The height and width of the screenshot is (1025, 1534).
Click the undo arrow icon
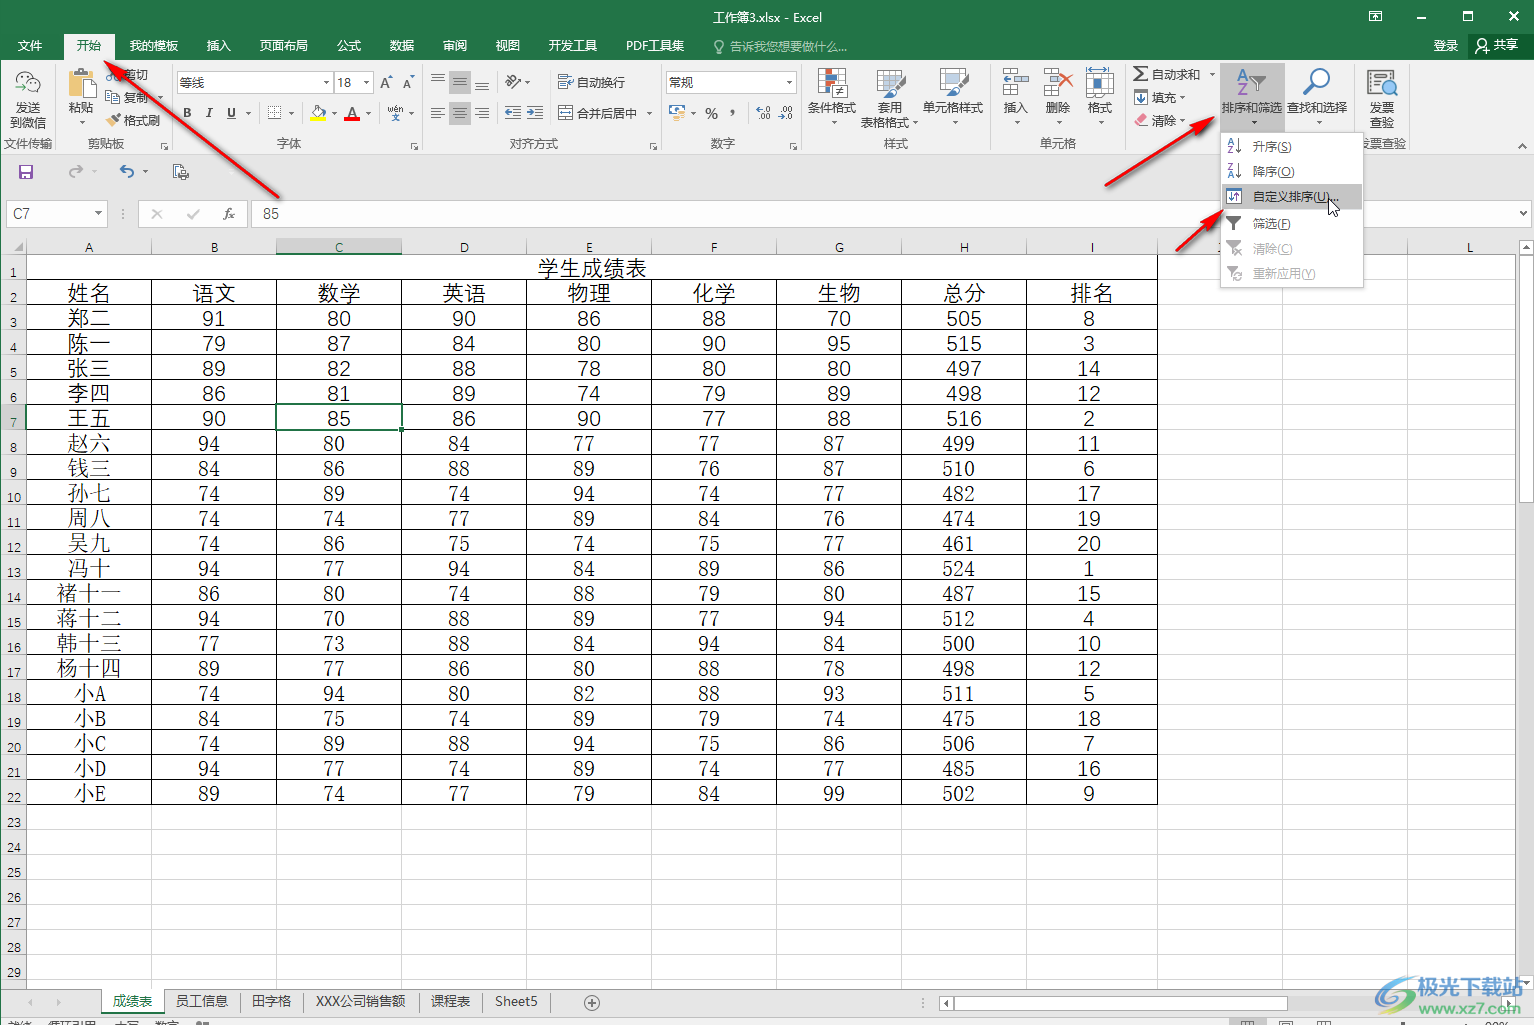[127, 172]
